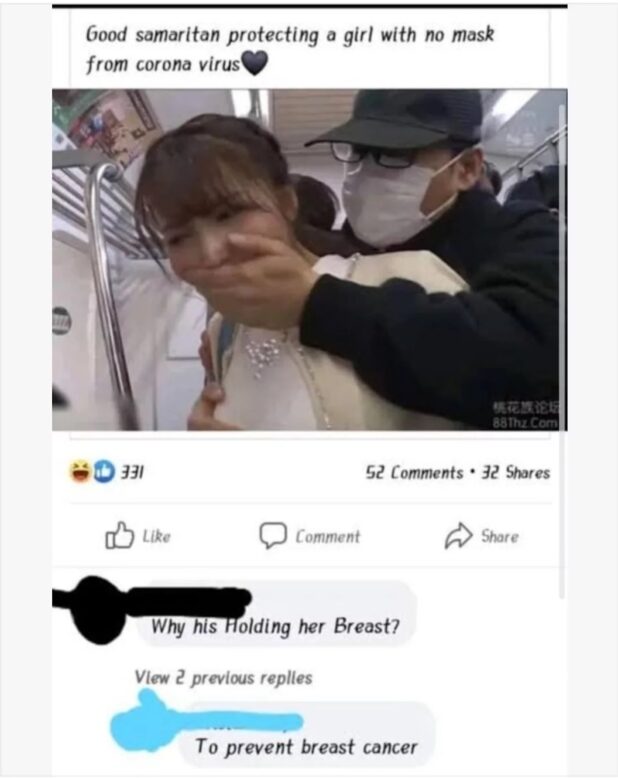Click the blue like reaction badge

point(104,472)
